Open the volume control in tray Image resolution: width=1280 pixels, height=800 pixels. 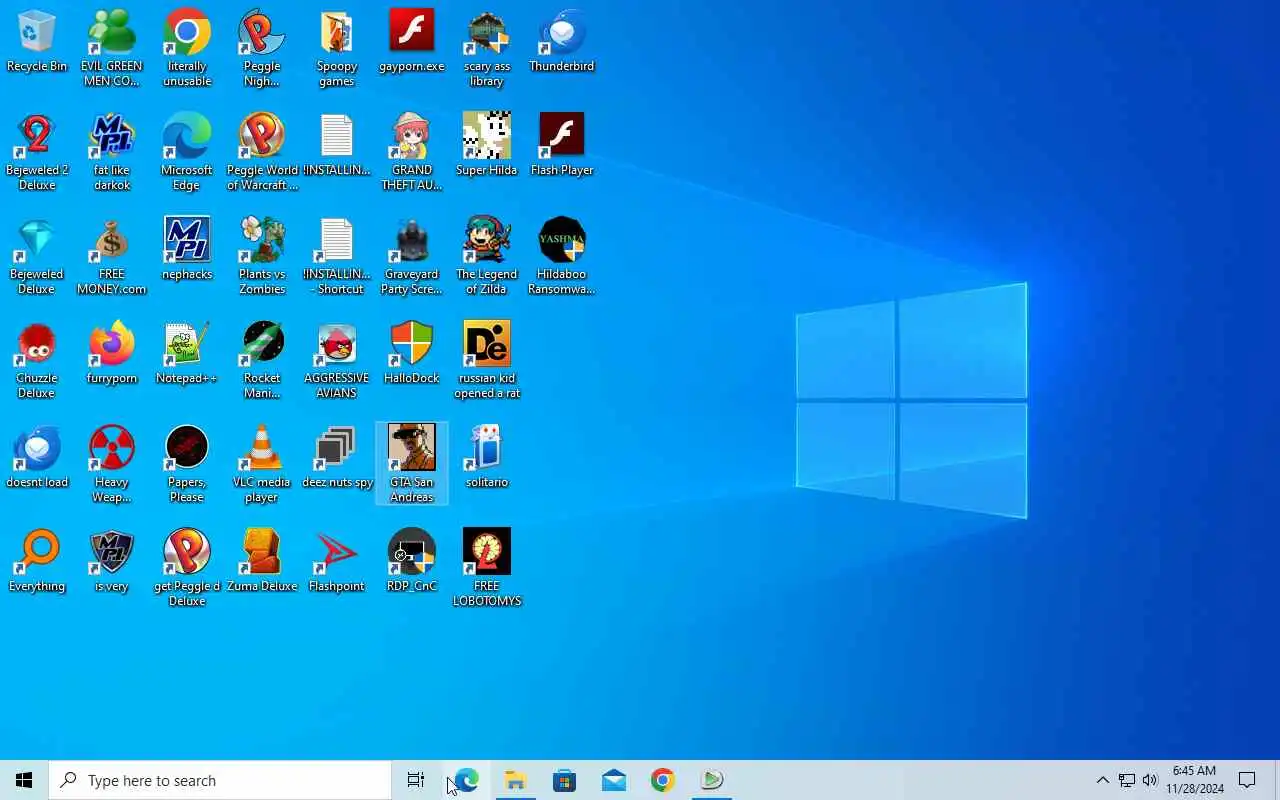[1150, 780]
